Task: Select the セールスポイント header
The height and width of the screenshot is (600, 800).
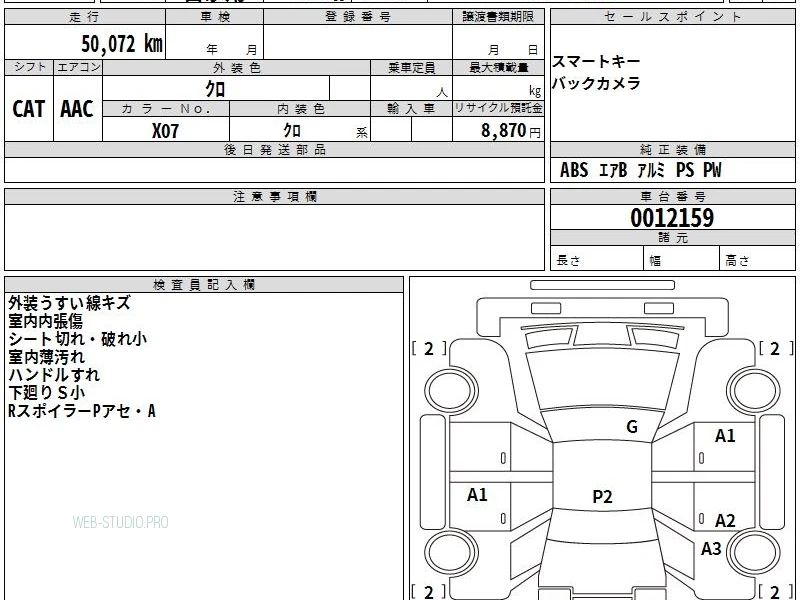Action: 673,17
